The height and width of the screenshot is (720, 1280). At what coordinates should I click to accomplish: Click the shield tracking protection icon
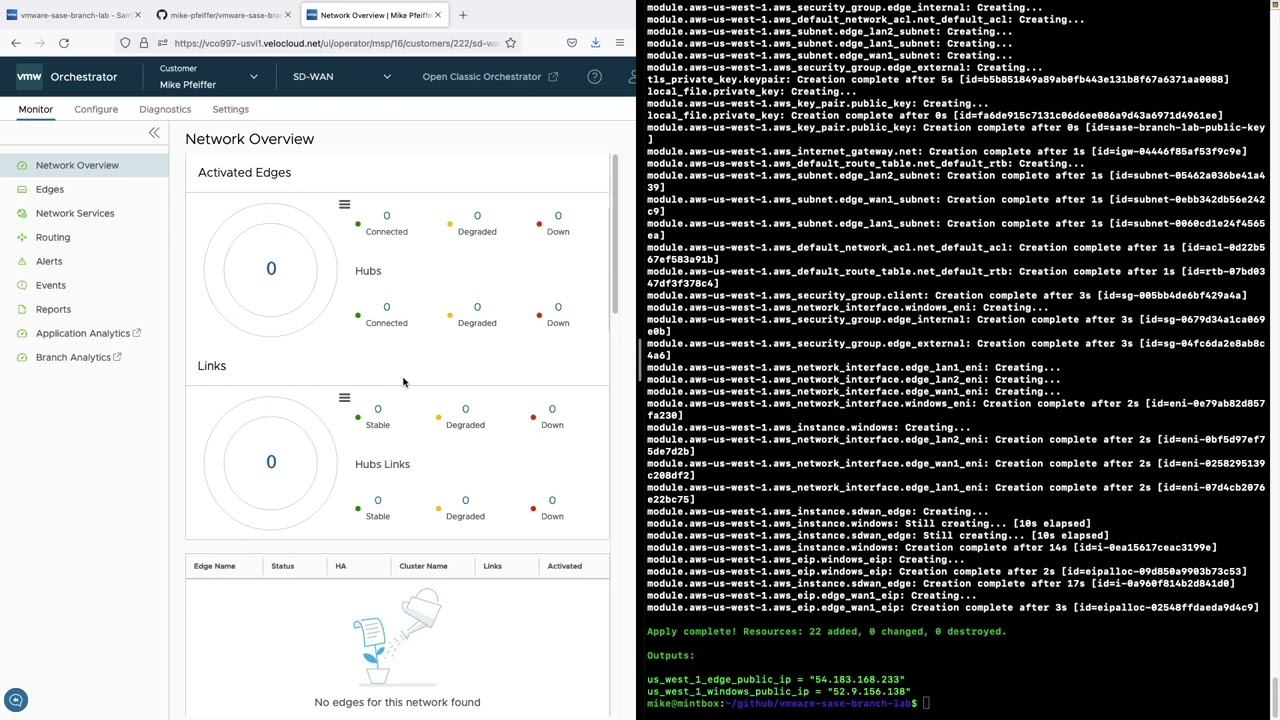point(125,43)
